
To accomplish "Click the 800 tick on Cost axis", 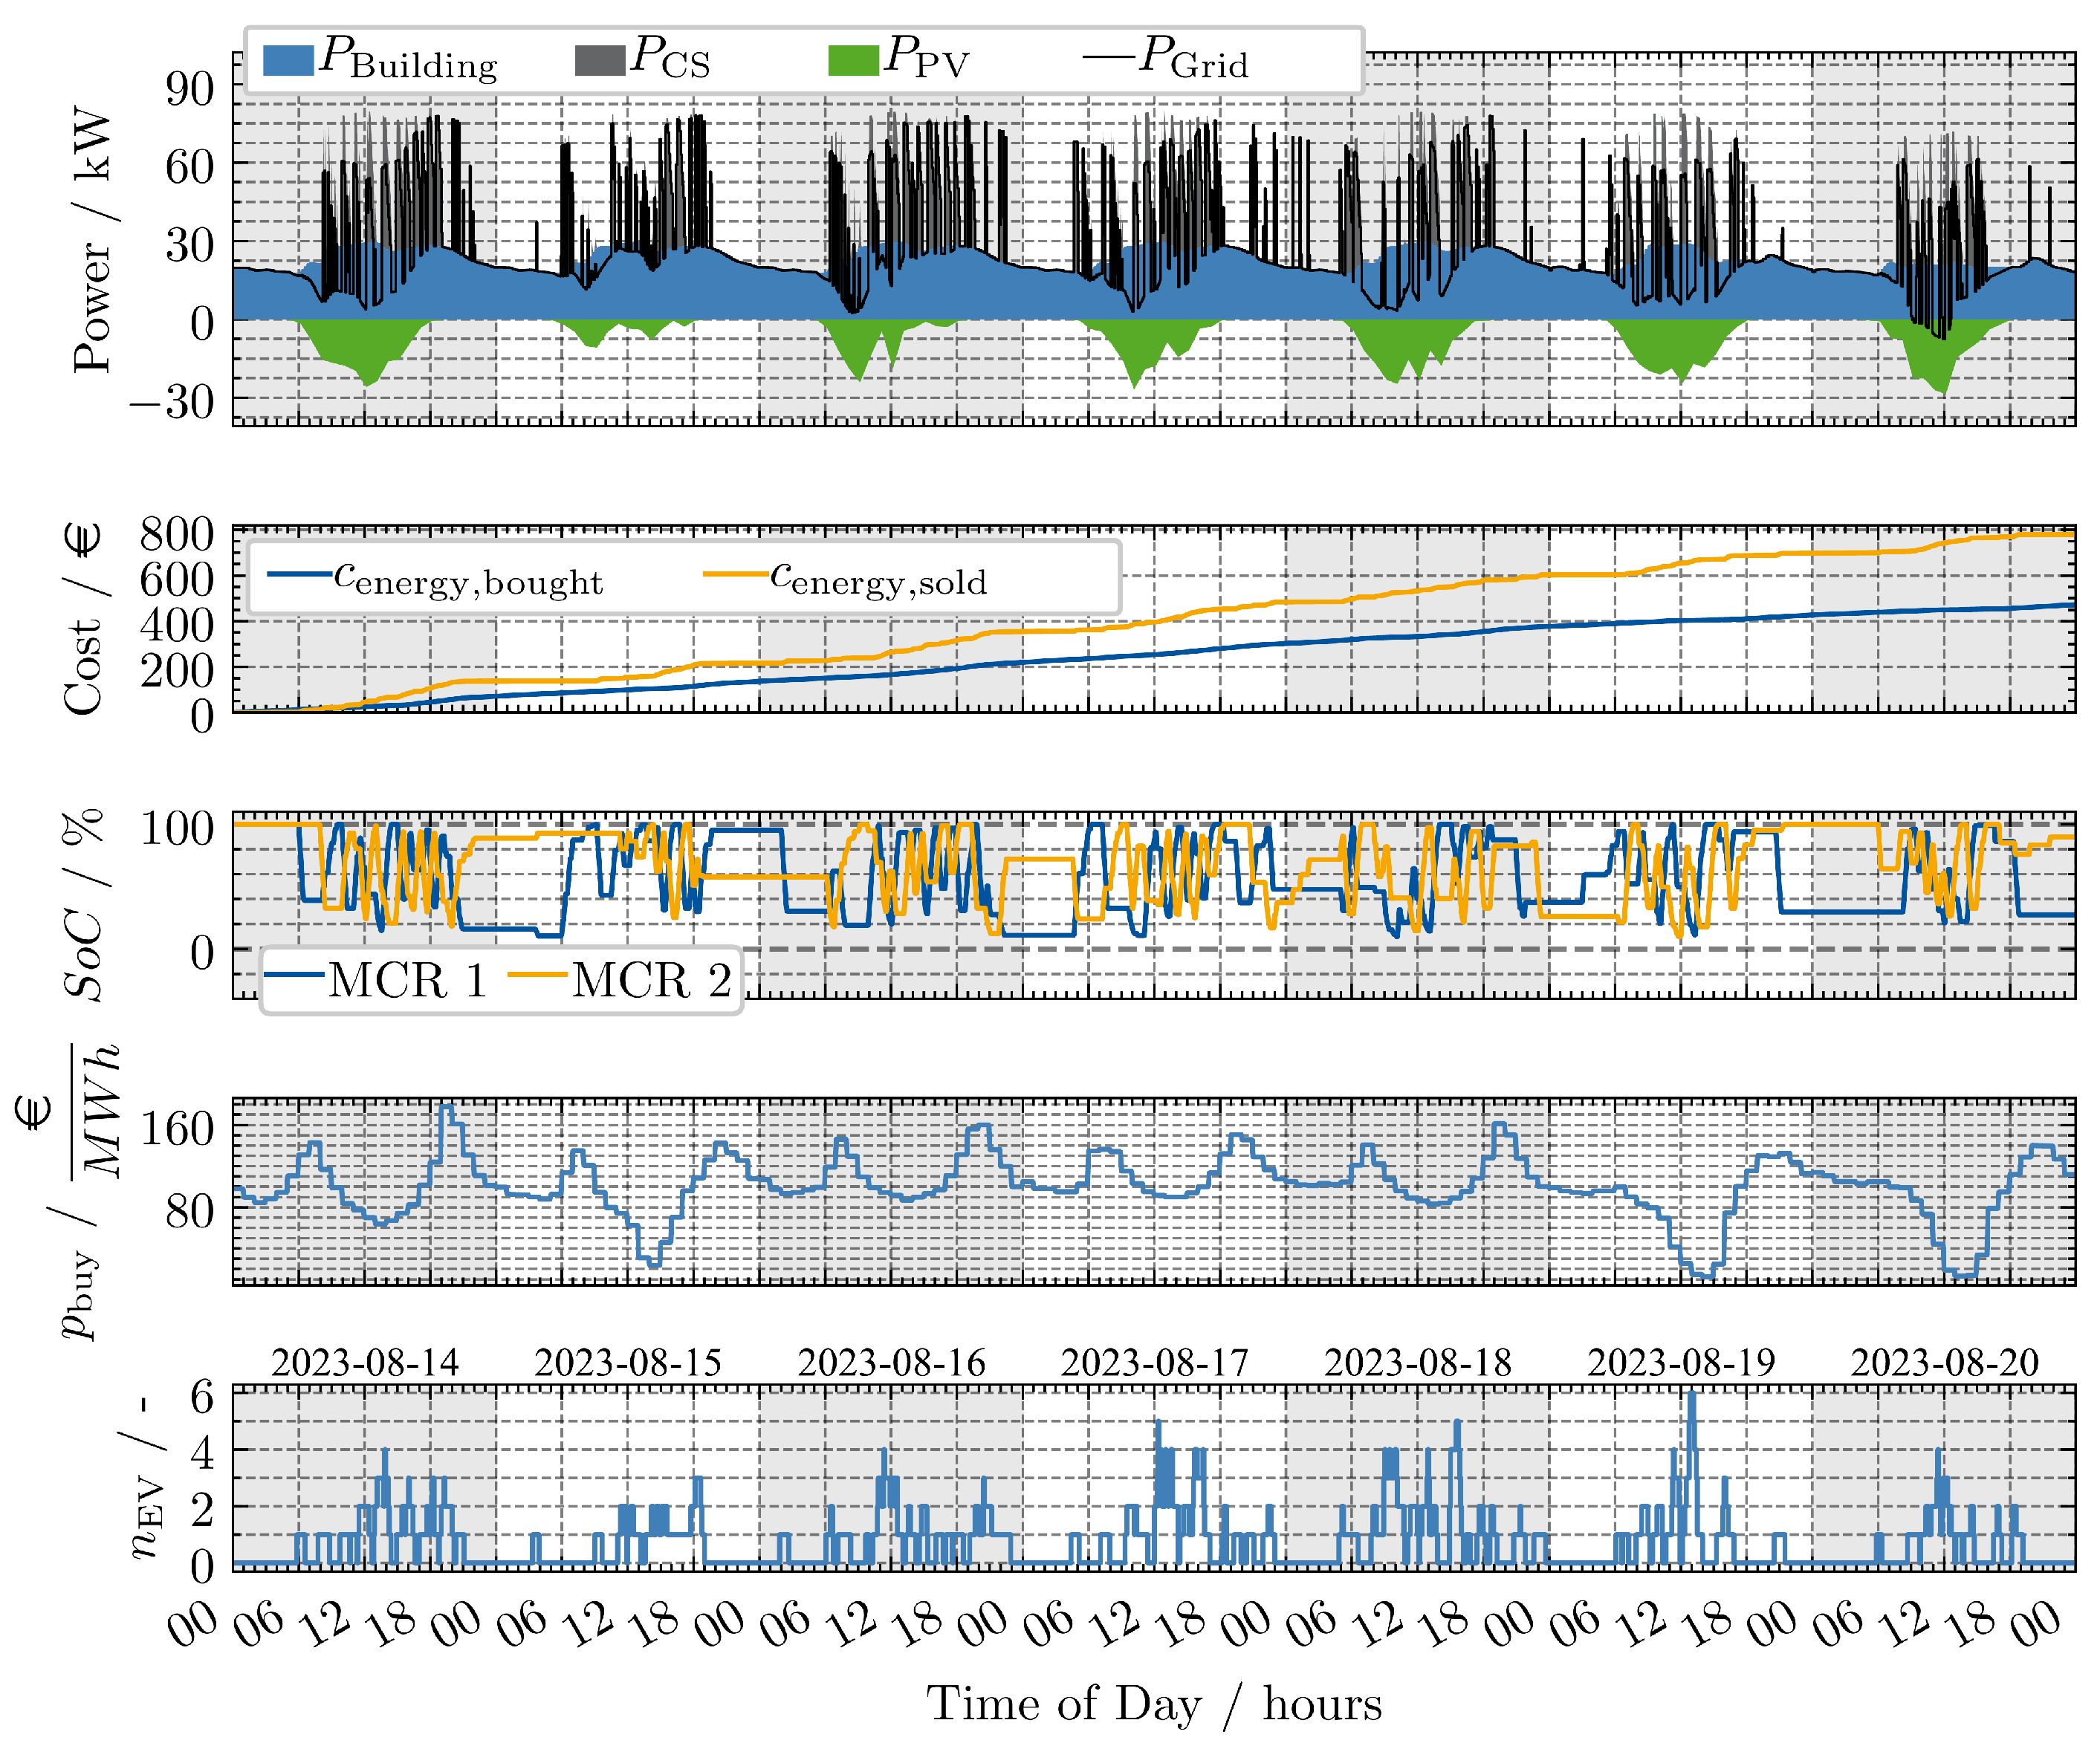I will [x=177, y=534].
